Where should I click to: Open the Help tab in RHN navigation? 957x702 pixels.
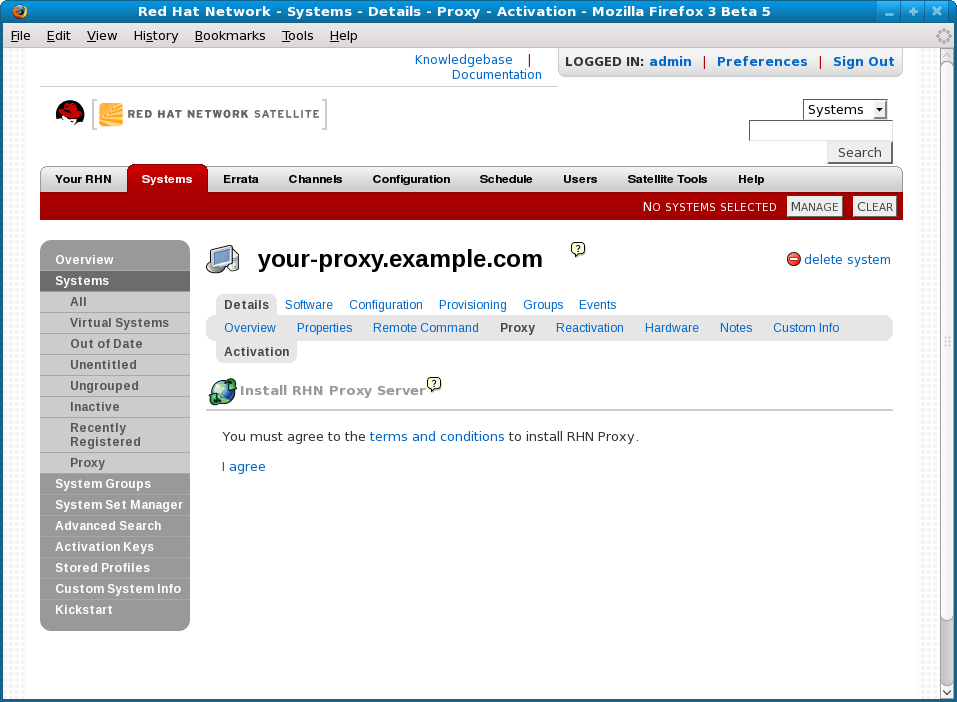751,179
